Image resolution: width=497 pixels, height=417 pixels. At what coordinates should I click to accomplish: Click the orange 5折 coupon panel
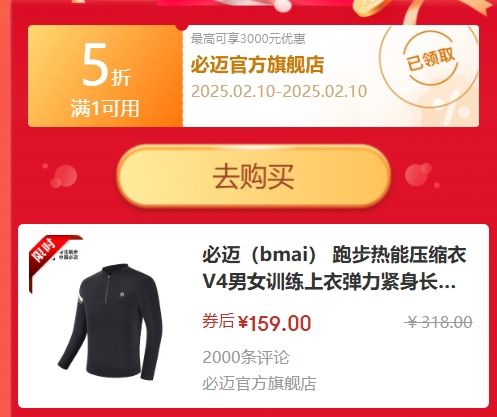coord(105,76)
